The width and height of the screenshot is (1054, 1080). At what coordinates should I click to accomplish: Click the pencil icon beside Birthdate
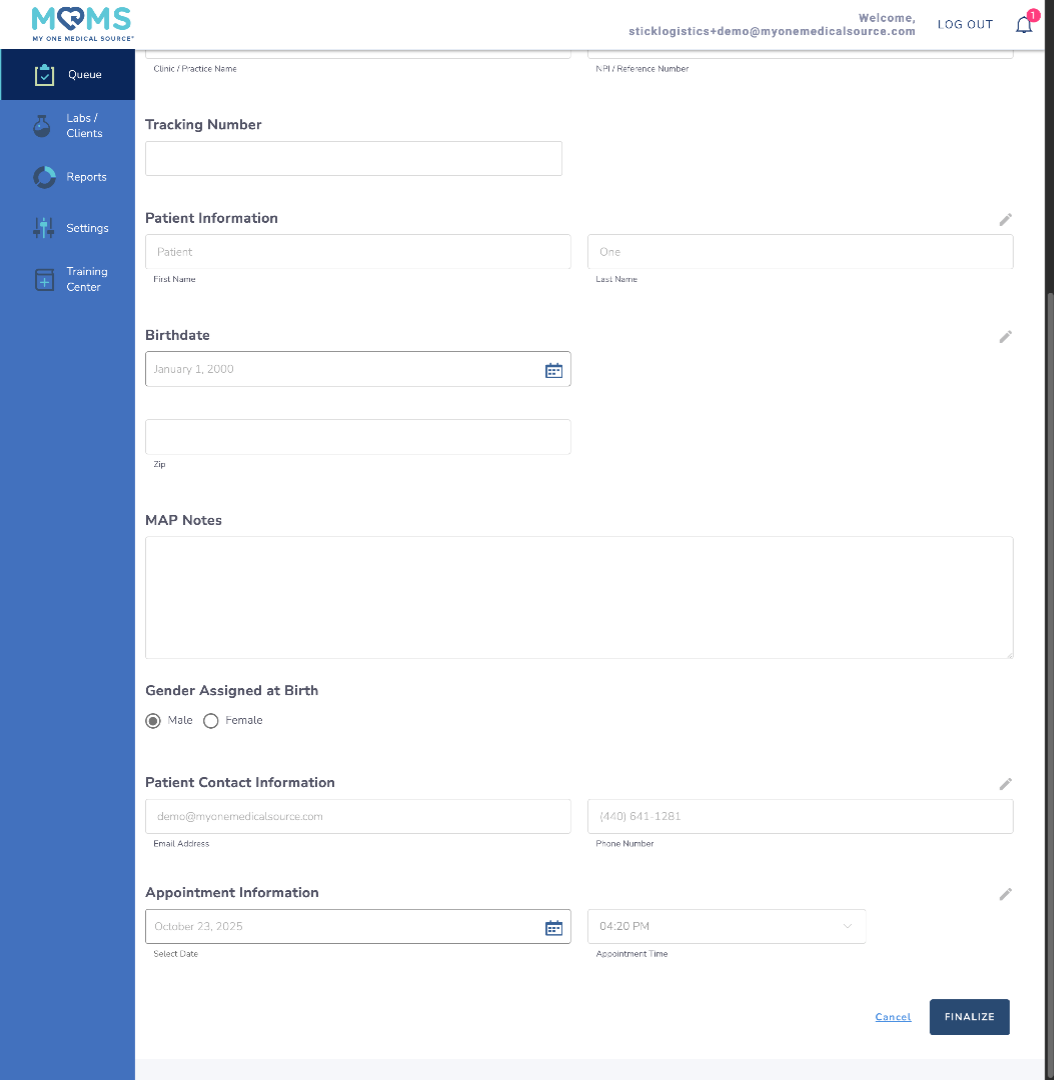point(1006,336)
